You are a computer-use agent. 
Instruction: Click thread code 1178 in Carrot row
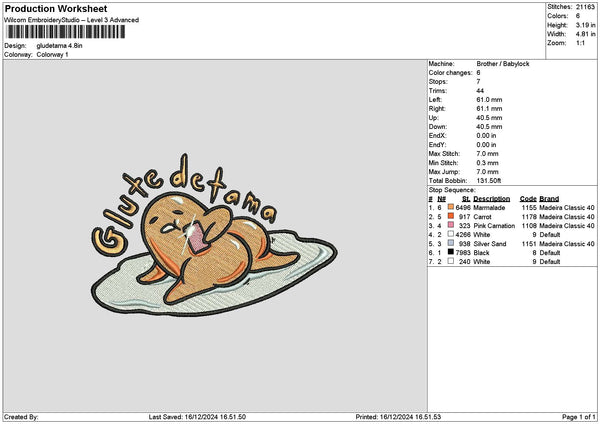pyautogui.click(x=529, y=217)
